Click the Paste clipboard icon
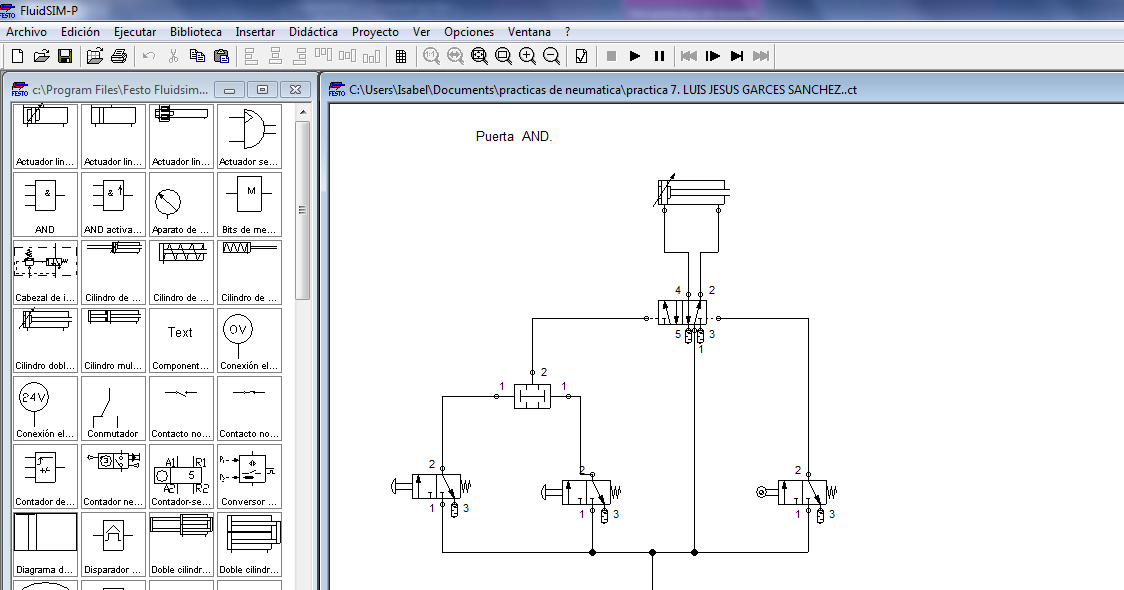Viewport: 1124px width, 590px height. pyautogui.click(x=222, y=56)
